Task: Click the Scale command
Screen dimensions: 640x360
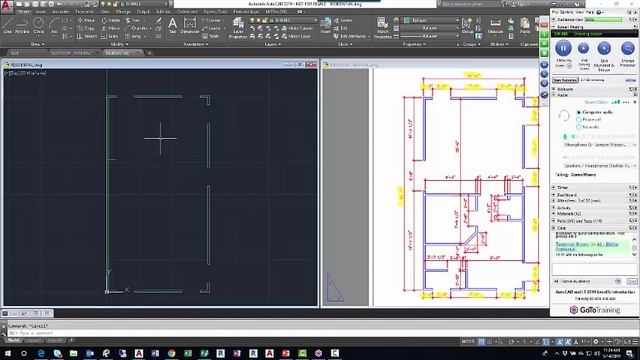Action: pos(111,36)
